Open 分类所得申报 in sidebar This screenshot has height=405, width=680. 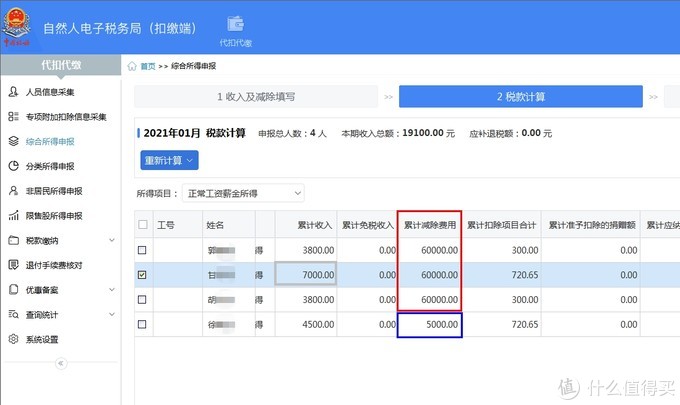coord(50,166)
